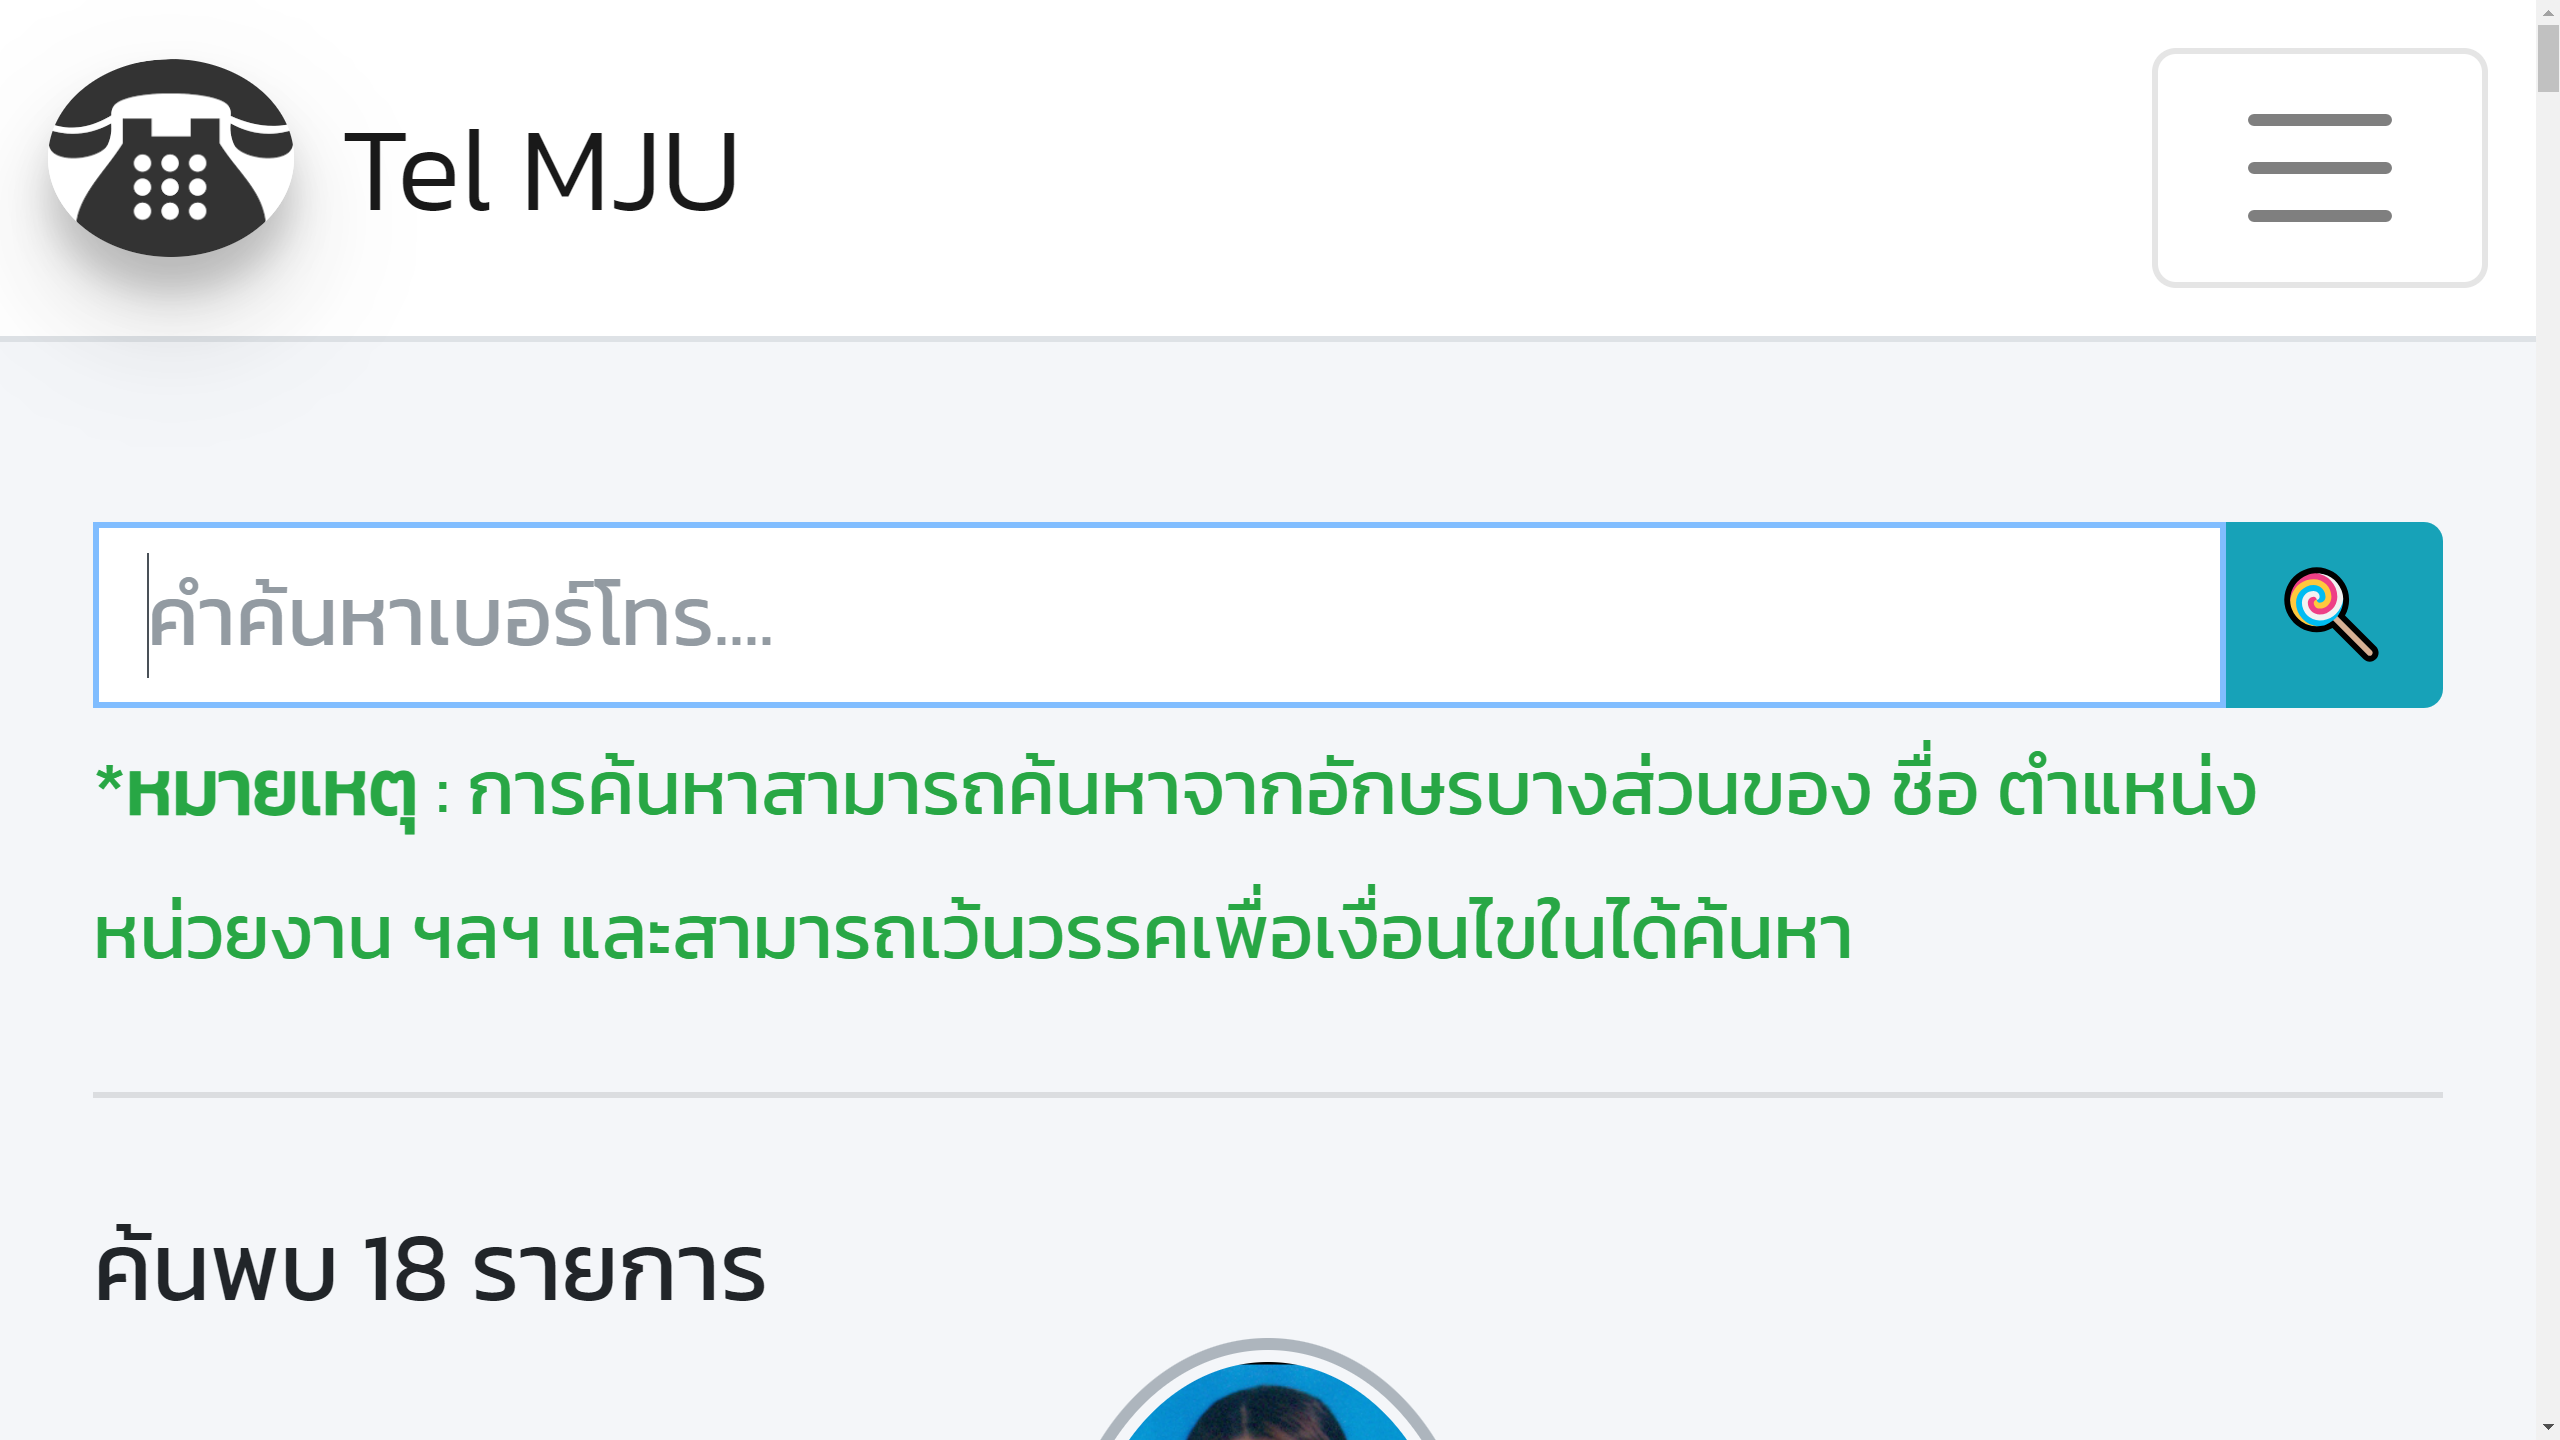Screen dimensions: 2560x1440
Task: Click the word ชื่อ in the green note
Action: (x=1934, y=792)
